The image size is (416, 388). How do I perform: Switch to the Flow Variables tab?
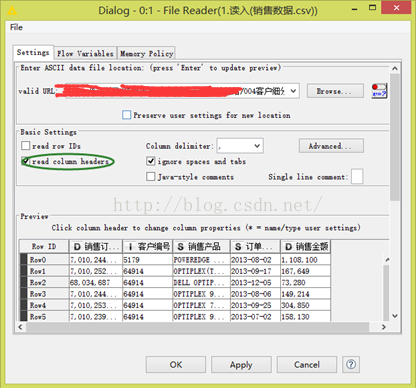[85, 53]
